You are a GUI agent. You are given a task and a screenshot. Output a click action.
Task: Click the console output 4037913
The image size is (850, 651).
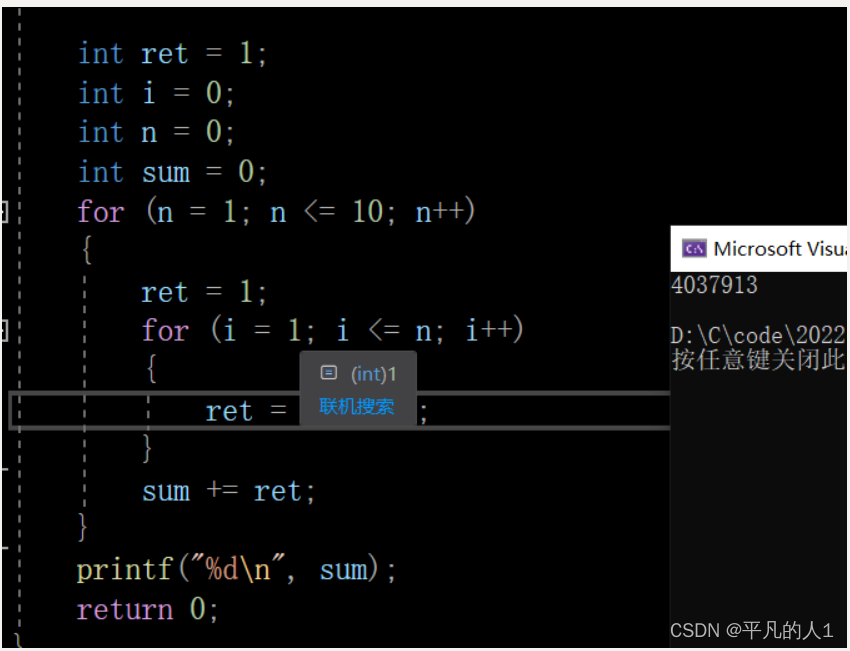click(x=714, y=285)
